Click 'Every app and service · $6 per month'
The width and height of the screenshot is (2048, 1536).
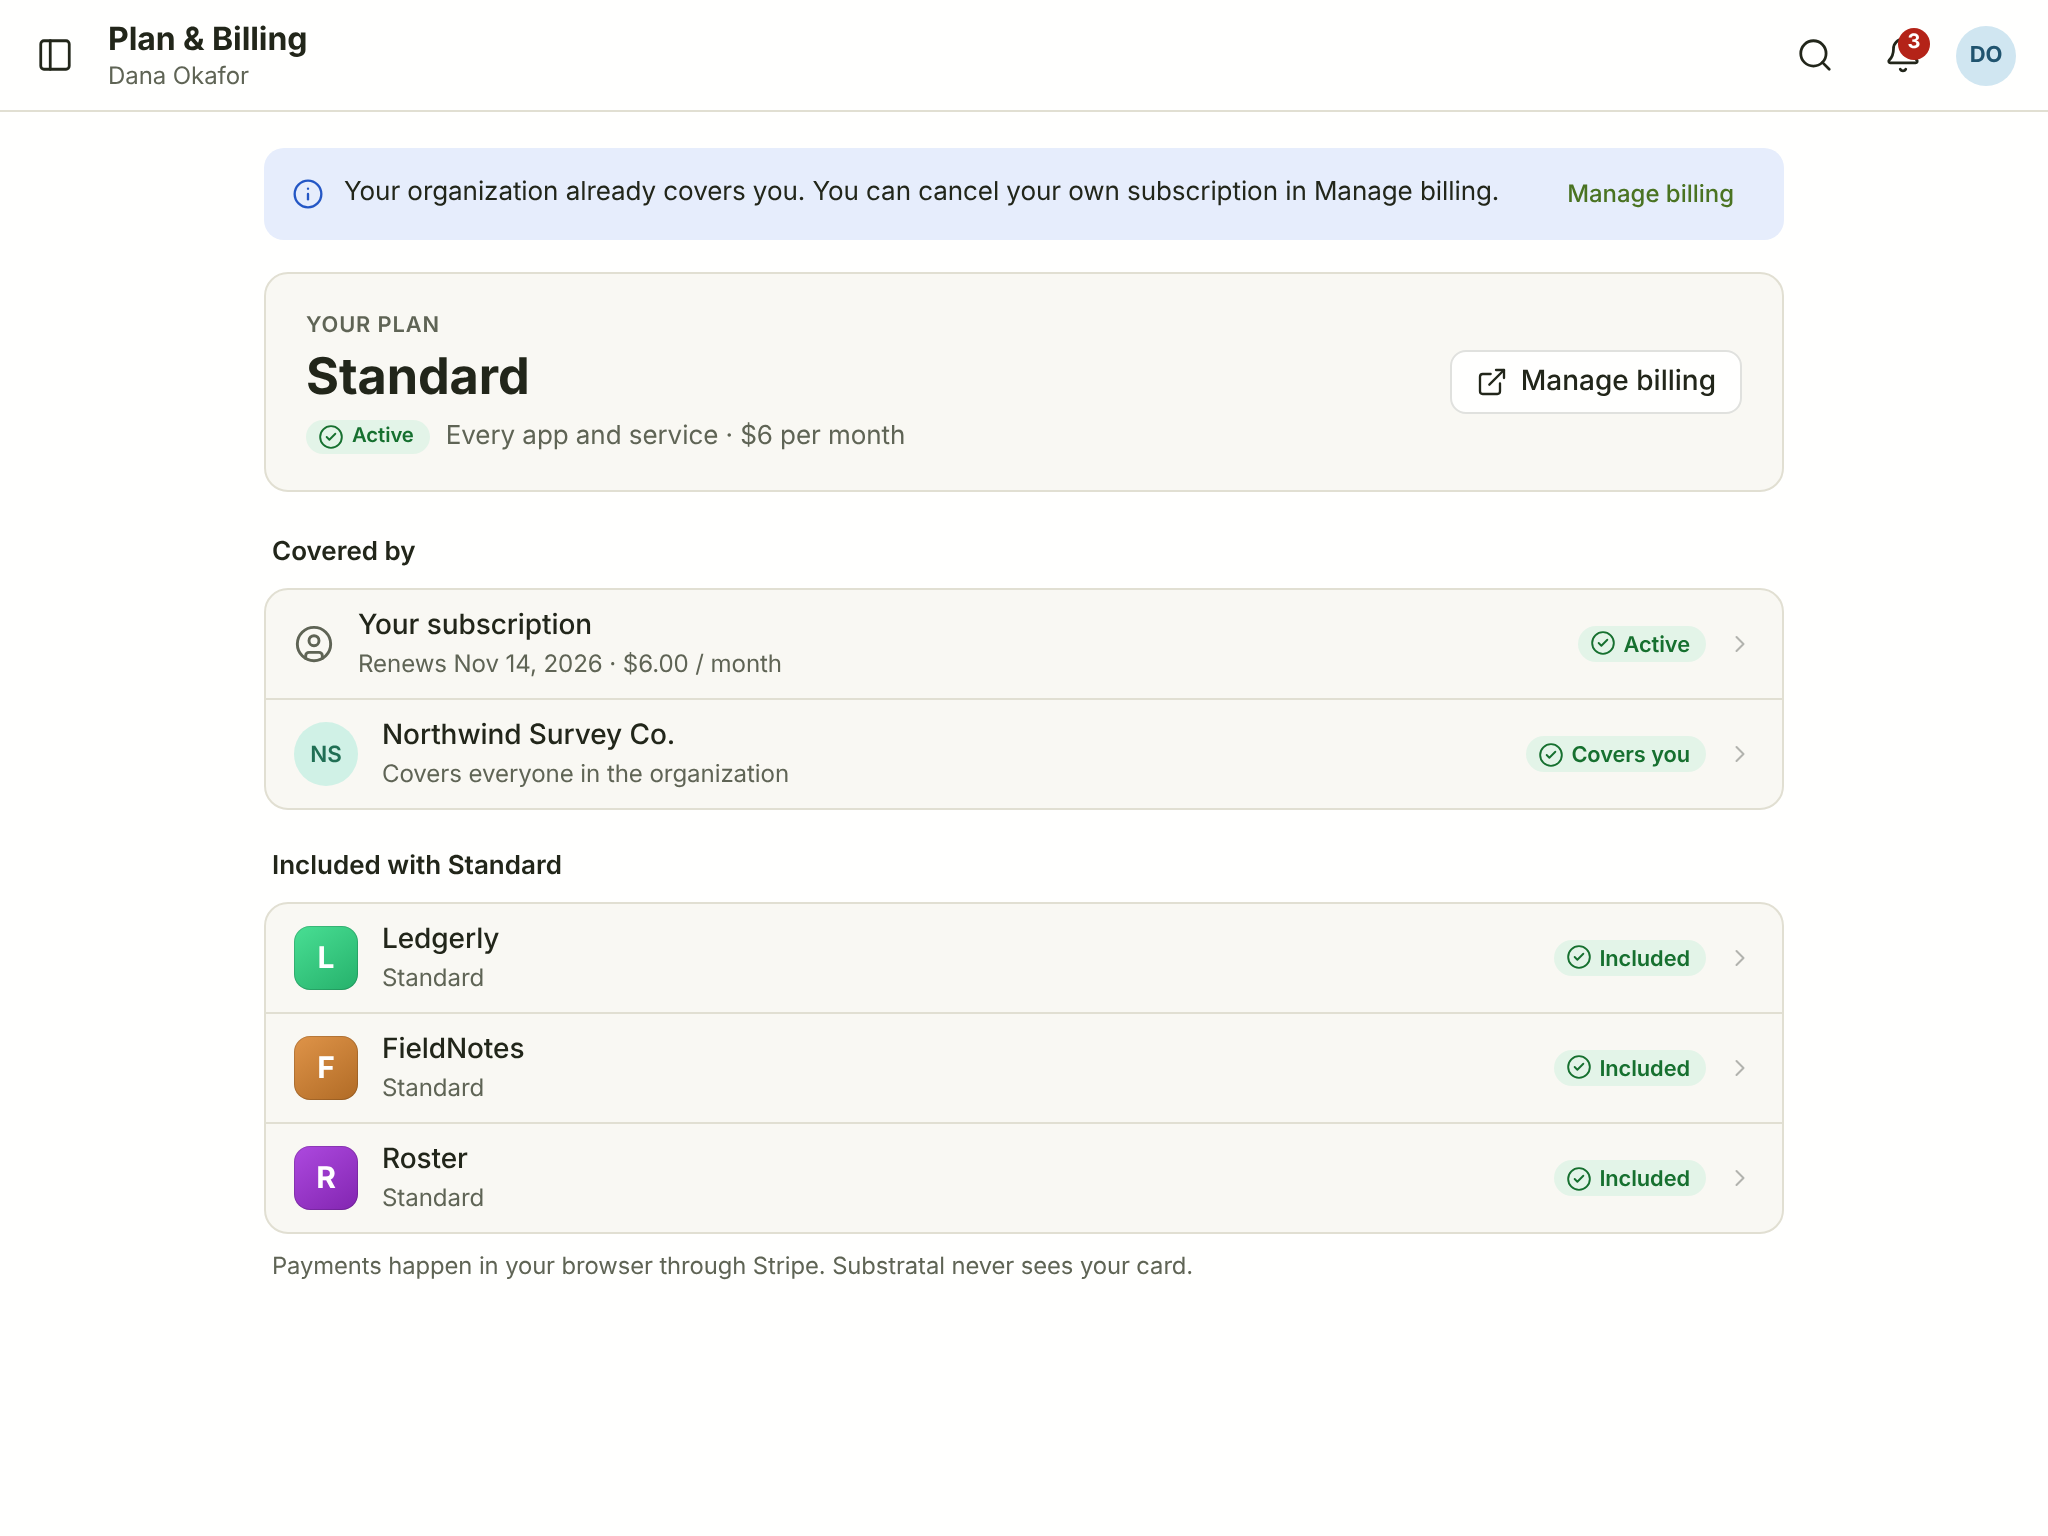675,435
